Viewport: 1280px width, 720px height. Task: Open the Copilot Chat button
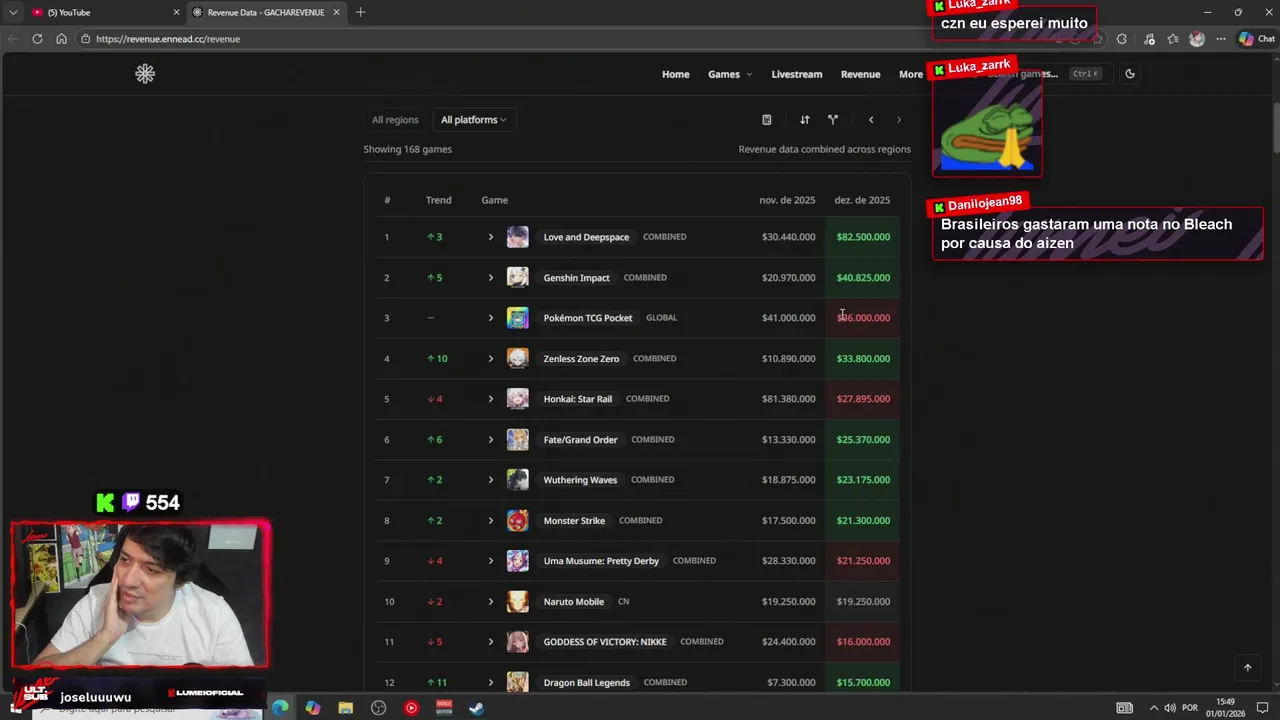(x=1256, y=39)
